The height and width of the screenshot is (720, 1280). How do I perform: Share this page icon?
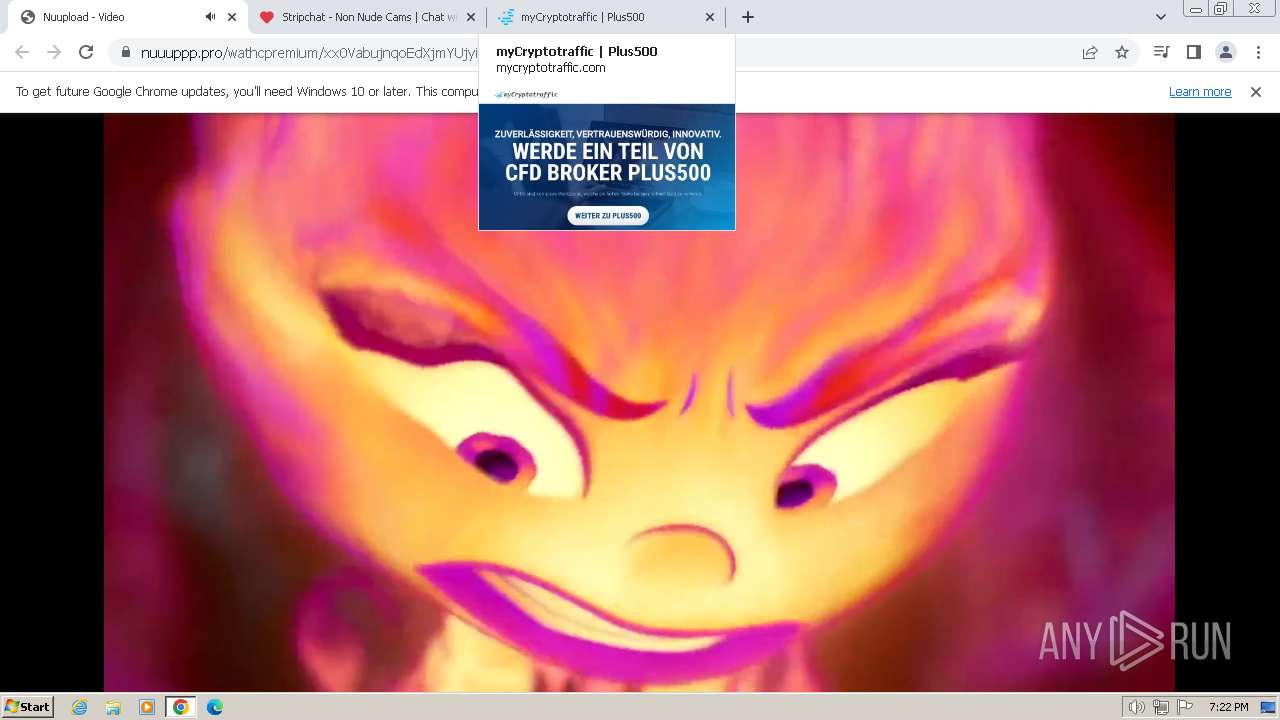pyautogui.click(x=1090, y=52)
